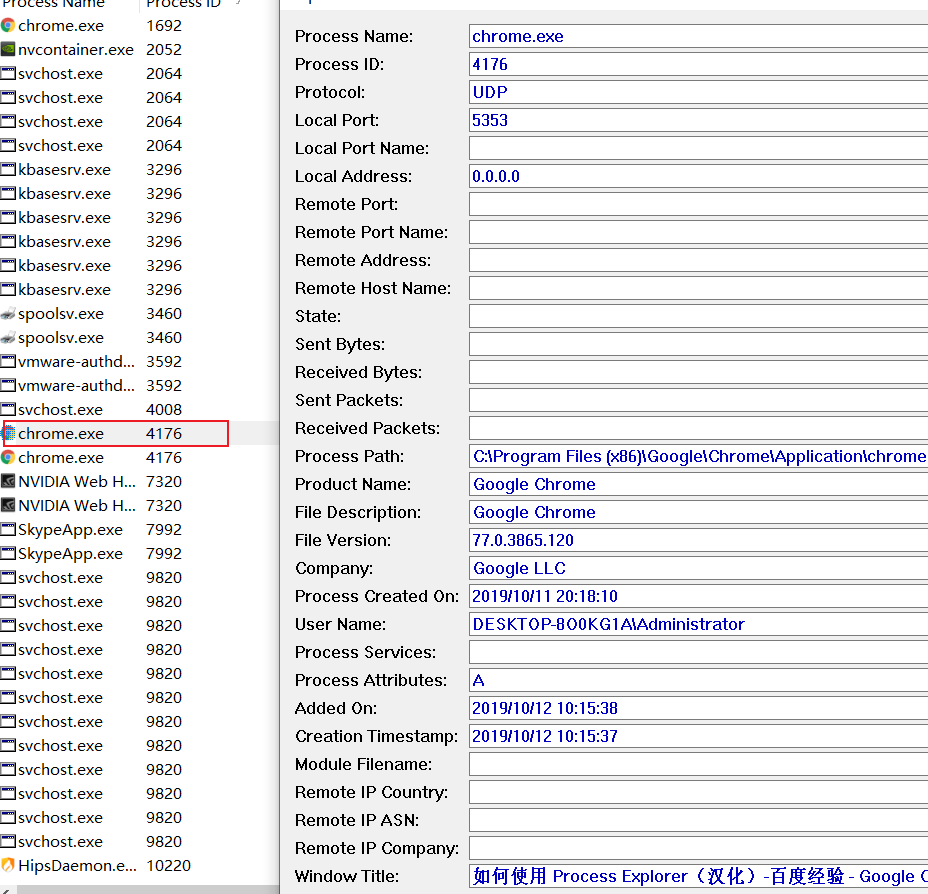
Task: Click the Company field showing Google LLC
Action: [x=698, y=569]
